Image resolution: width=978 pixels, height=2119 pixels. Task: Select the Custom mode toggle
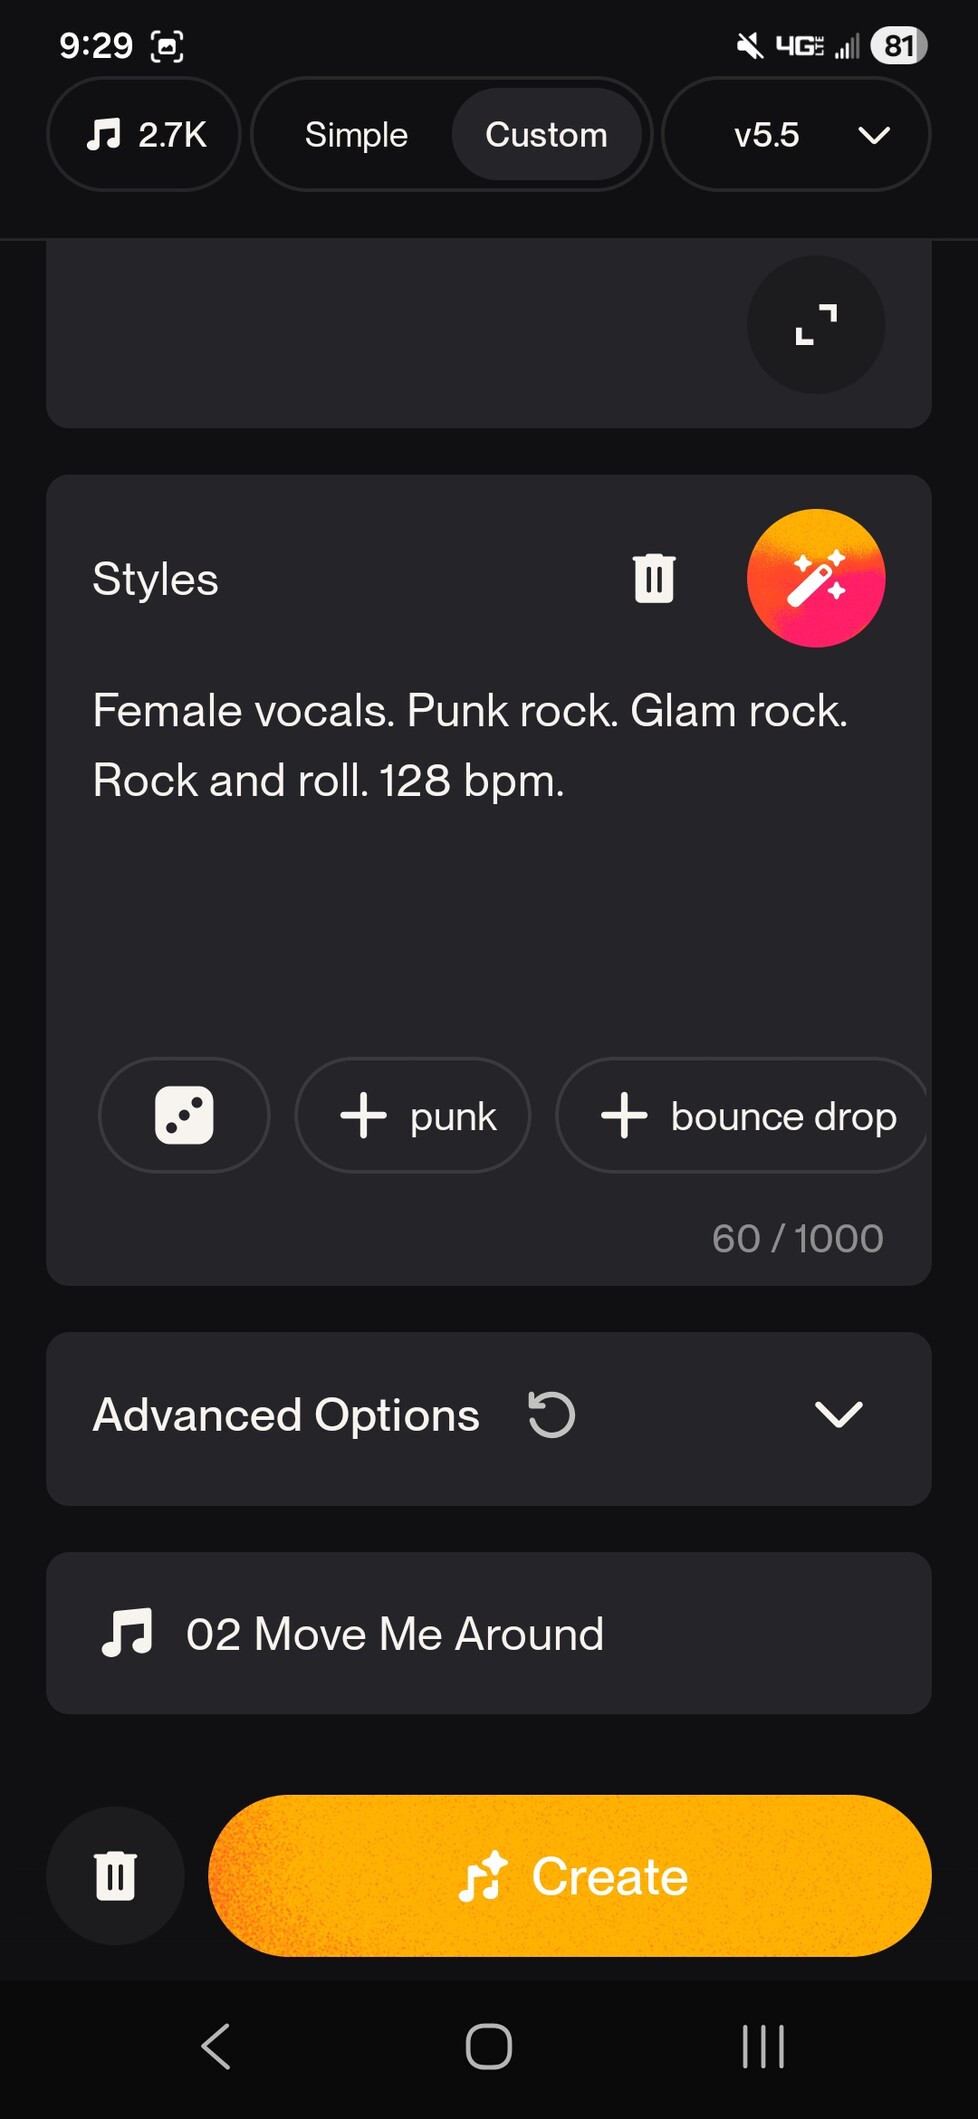[546, 134]
